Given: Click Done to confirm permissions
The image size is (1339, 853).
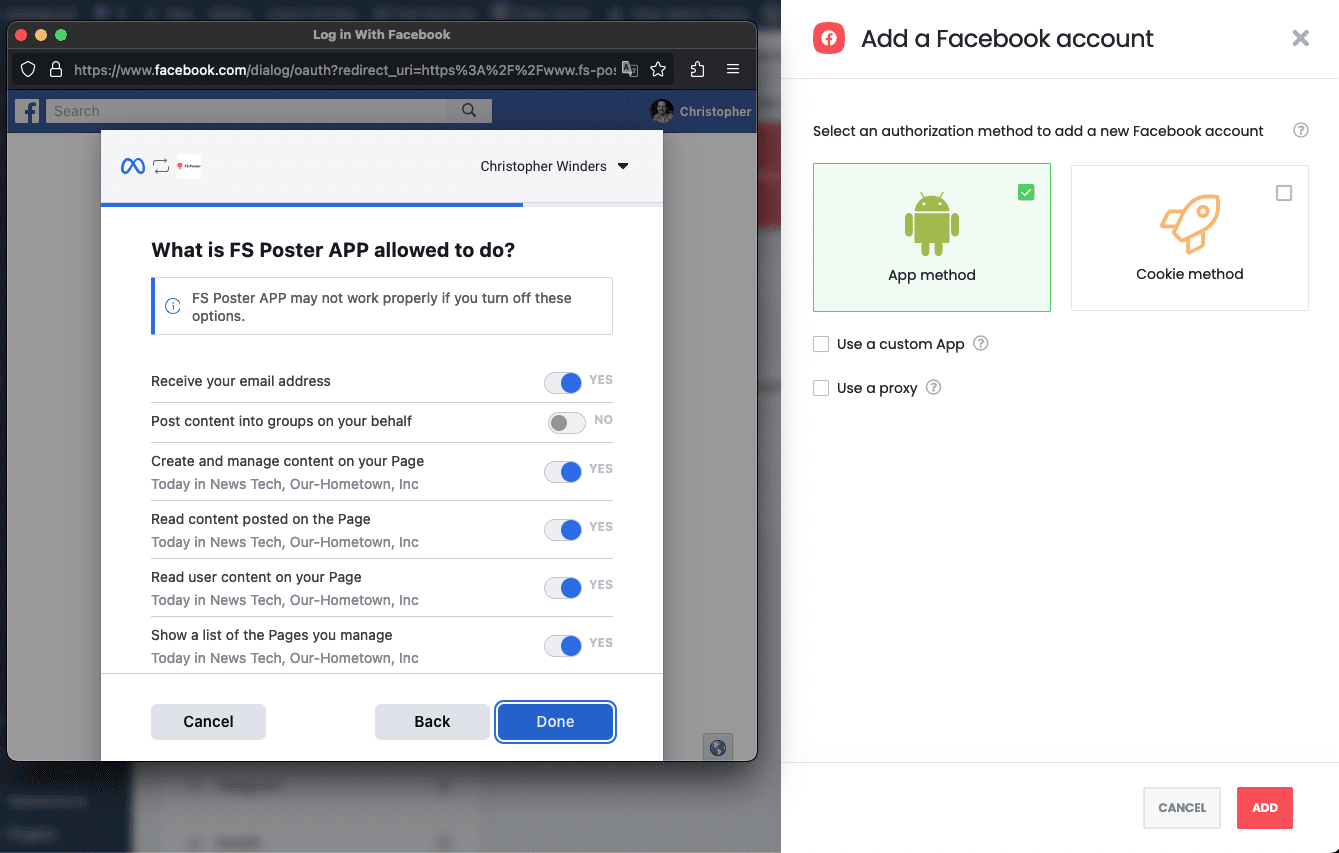Looking at the screenshot, I should (x=555, y=722).
